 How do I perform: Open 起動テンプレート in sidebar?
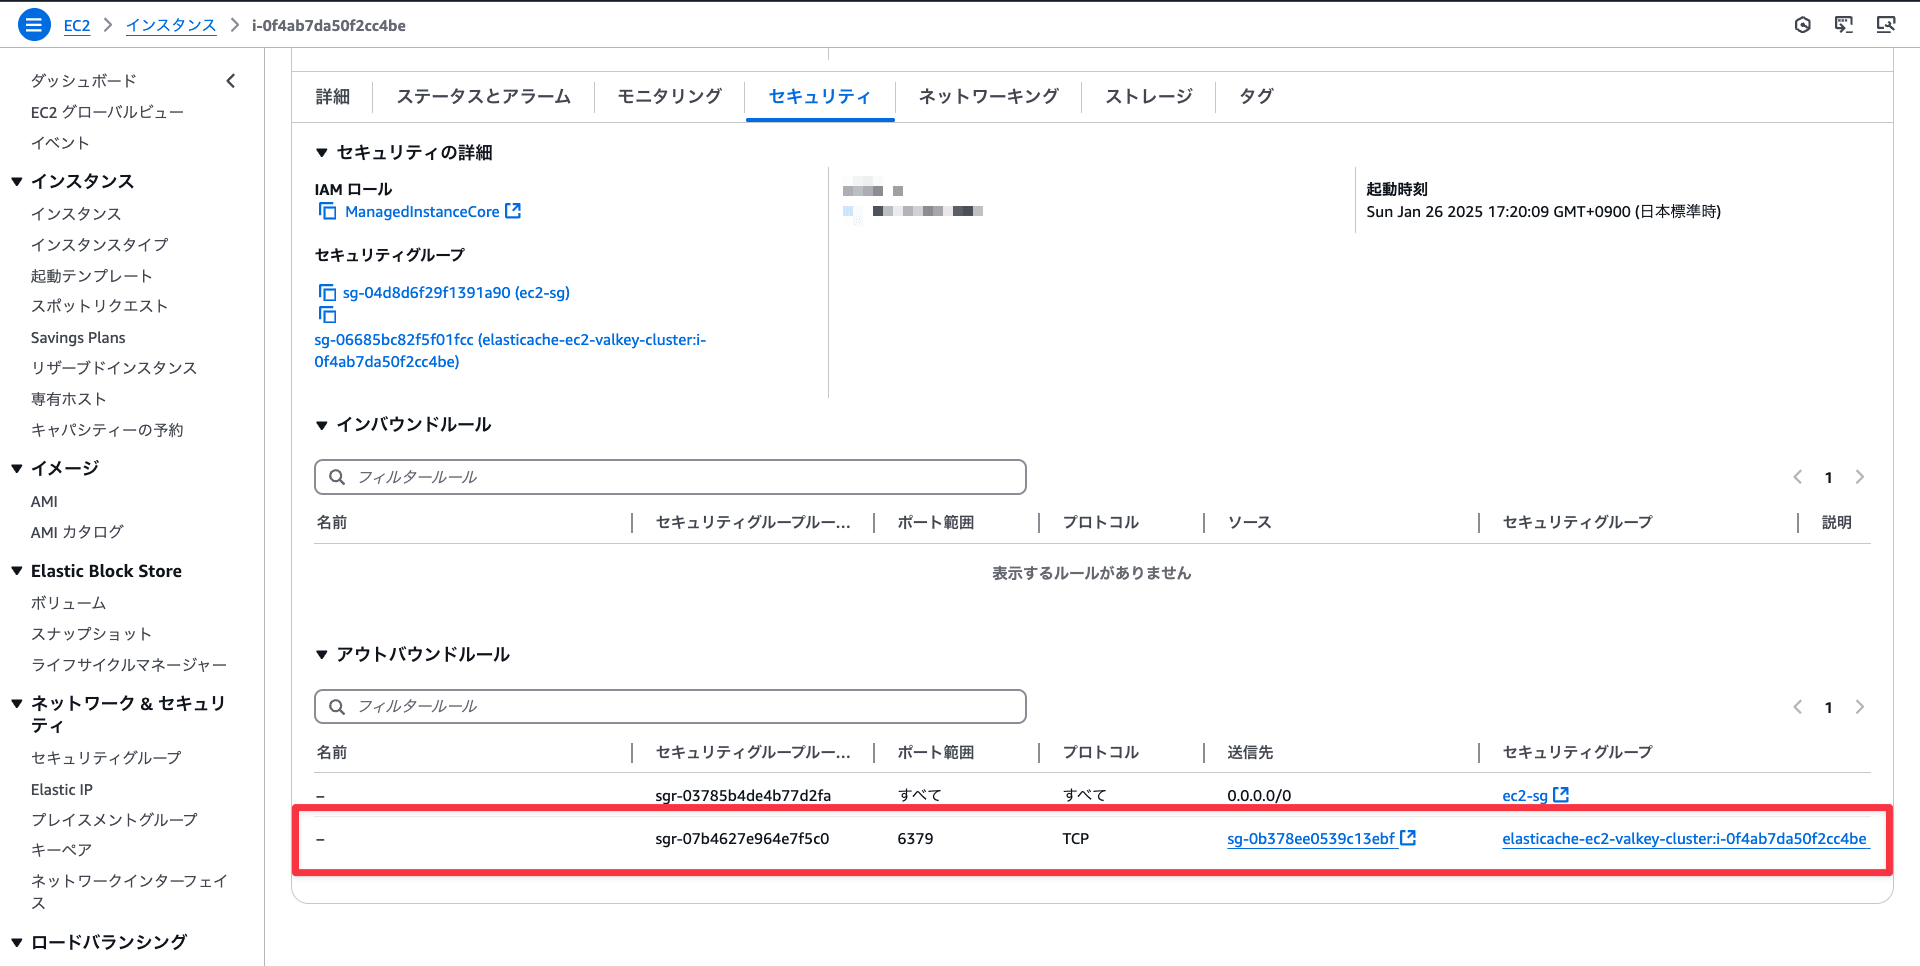click(92, 275)
